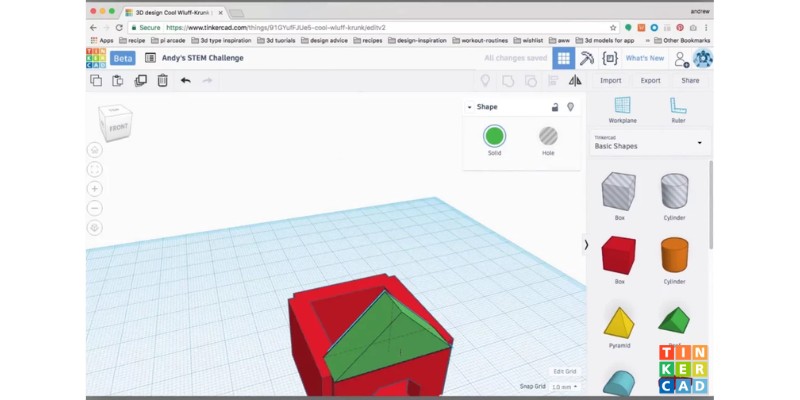Open the pi arcade bookmark folder

[x=168, y=40]
